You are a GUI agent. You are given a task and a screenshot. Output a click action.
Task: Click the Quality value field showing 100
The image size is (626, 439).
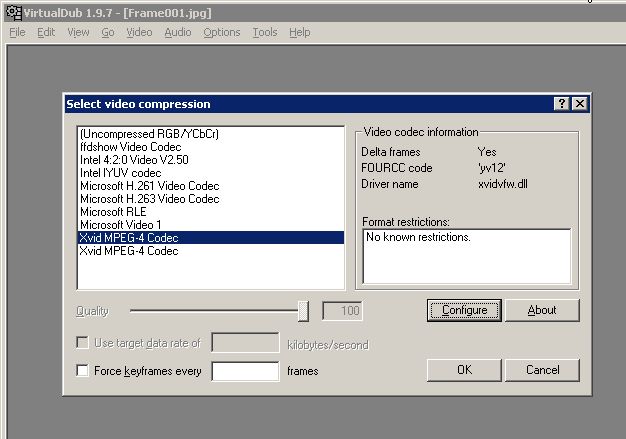pyautogui.click(x=343, y=311)
